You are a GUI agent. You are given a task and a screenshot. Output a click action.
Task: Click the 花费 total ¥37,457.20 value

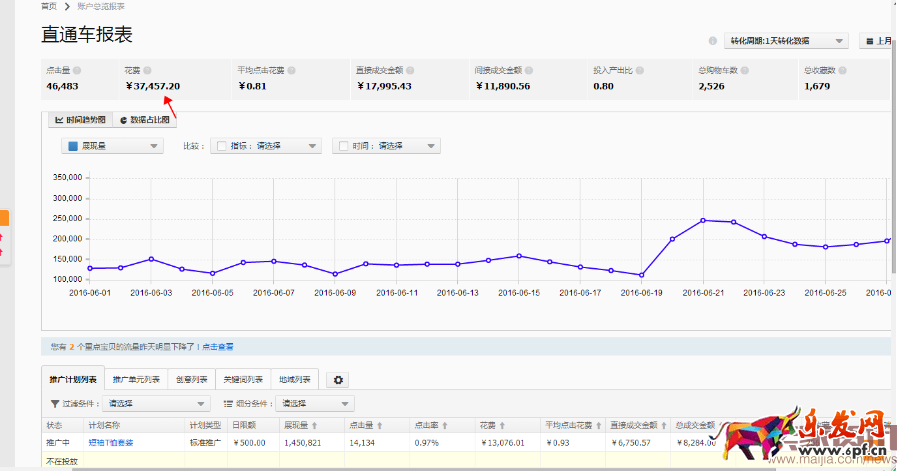[153, 86]
